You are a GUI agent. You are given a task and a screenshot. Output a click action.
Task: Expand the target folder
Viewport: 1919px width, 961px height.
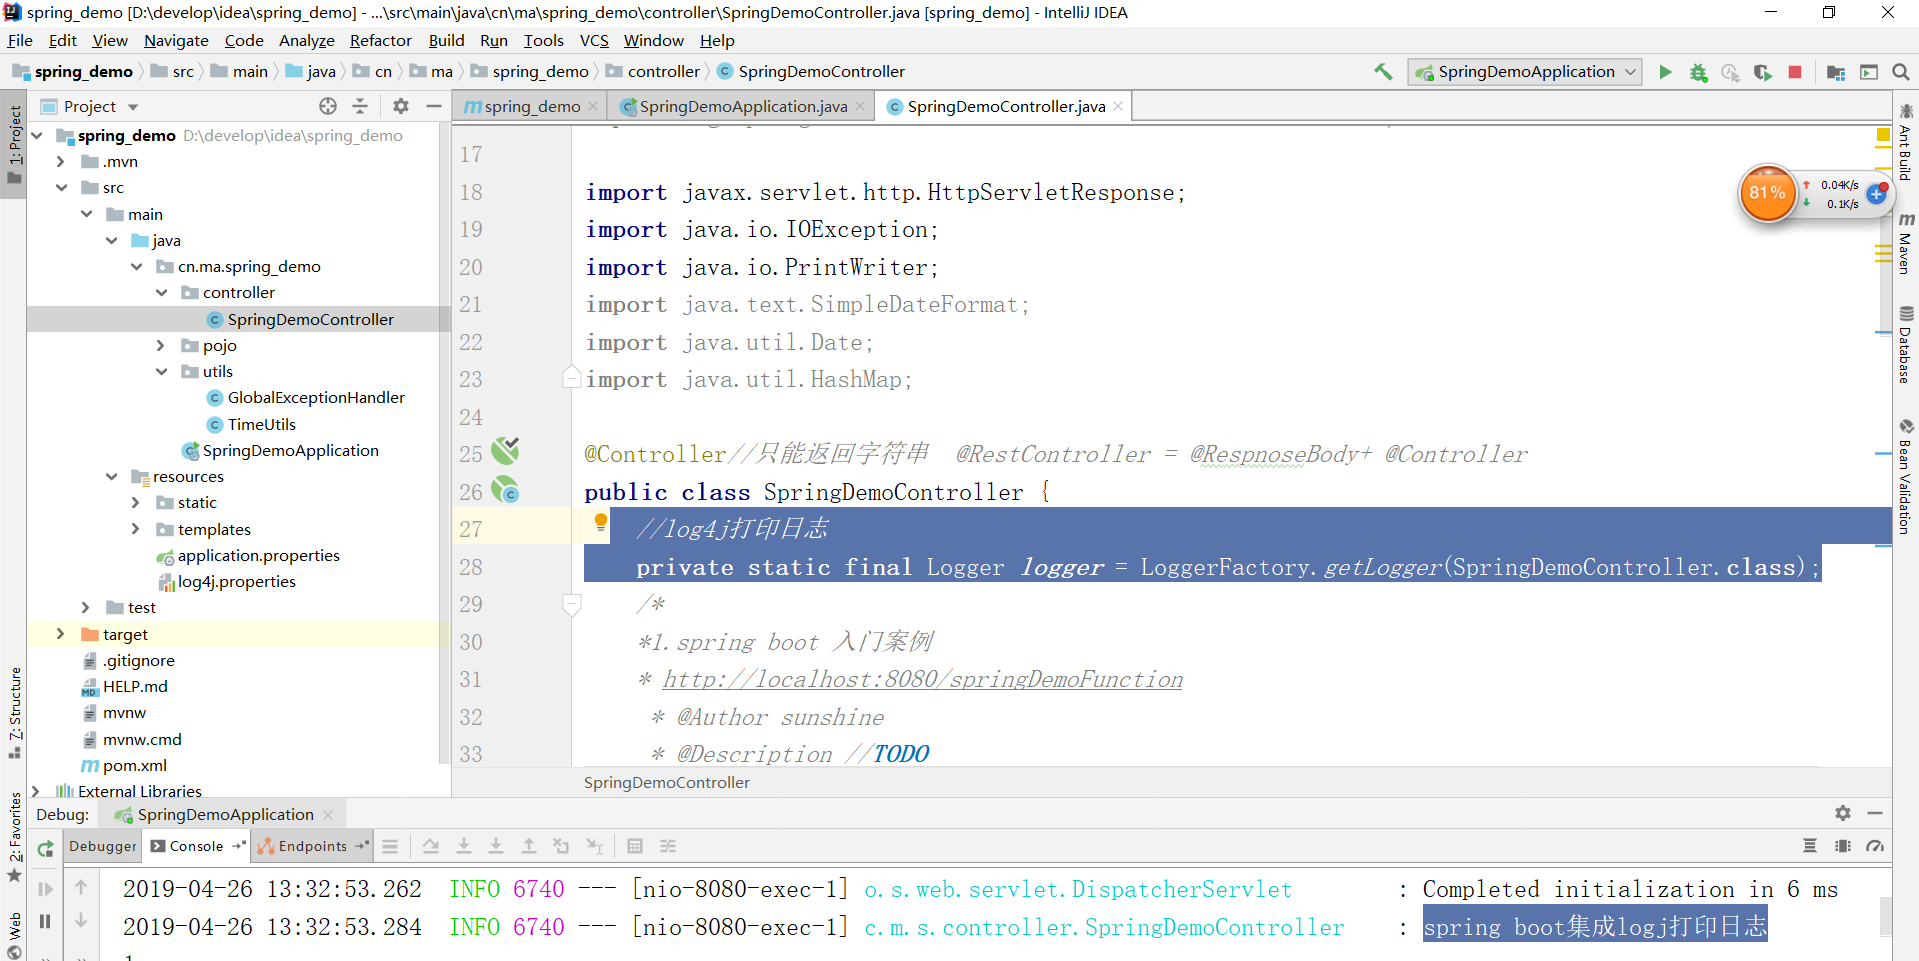click(x=60, y=634)
